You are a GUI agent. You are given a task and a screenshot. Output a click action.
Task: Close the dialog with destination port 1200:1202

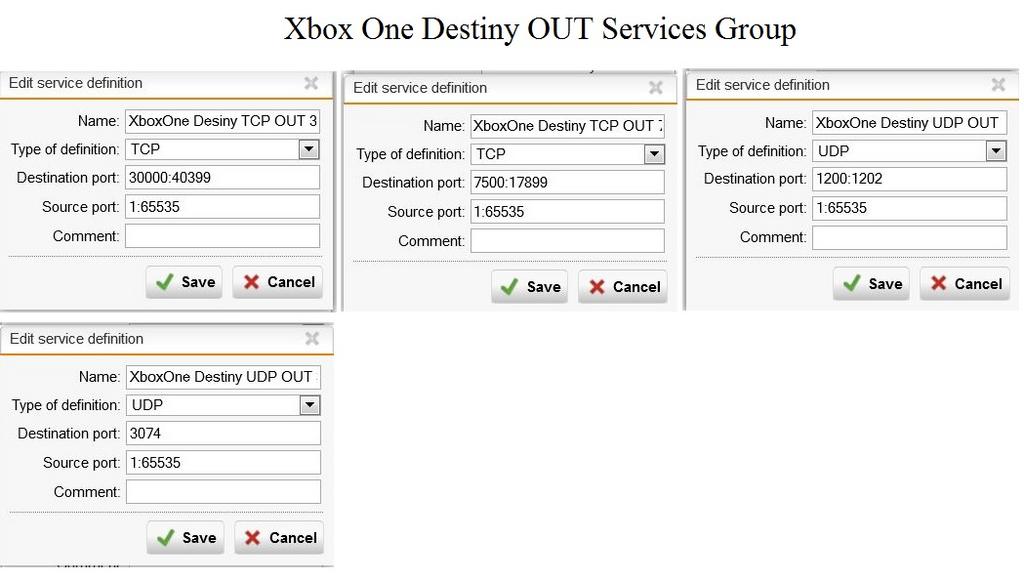point(998,84)
